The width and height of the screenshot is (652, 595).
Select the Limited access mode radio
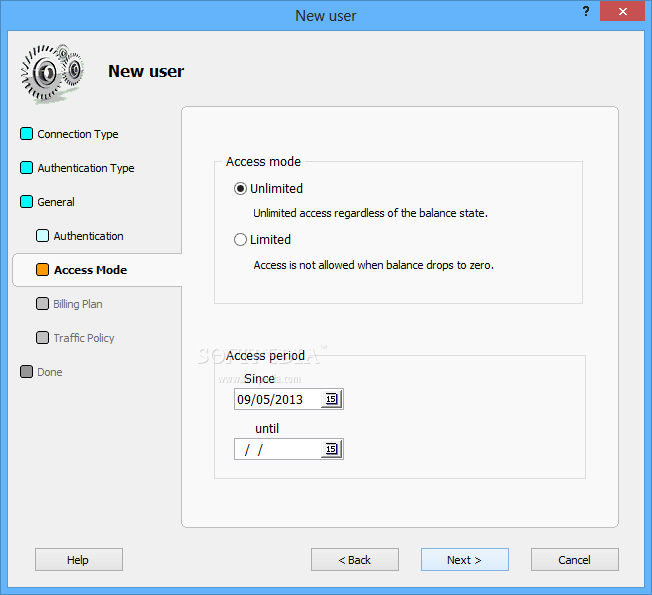tap(240, 239)
